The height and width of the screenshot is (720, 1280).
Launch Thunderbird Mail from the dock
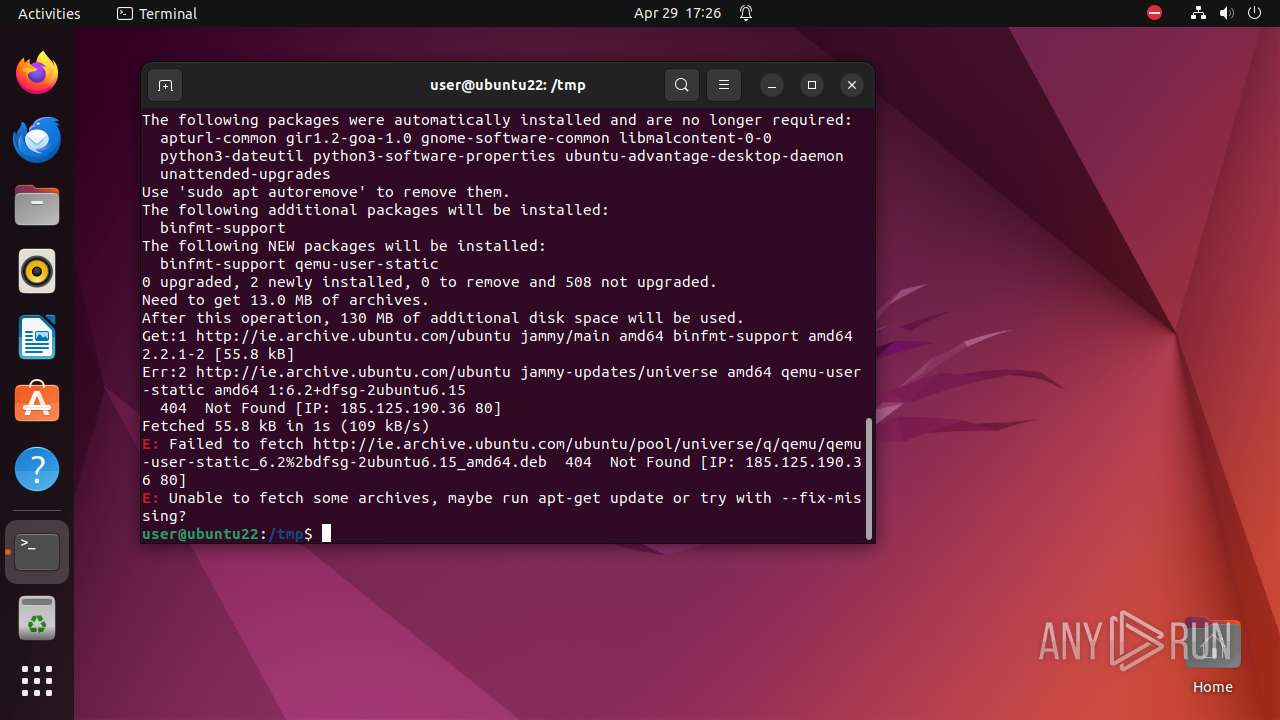(x=37, y=139)
